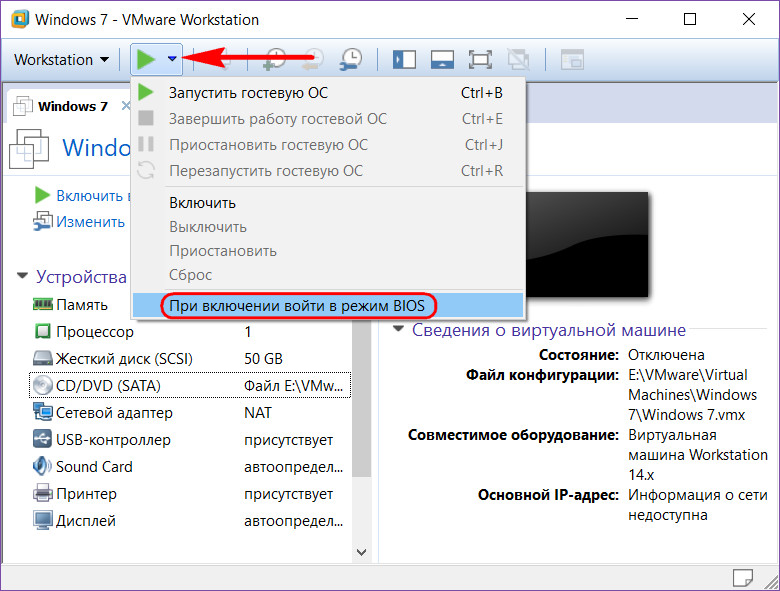The image size is (780, 591).
Task: Click the gray restart icon in menu
Action: [x=146, y=170]
